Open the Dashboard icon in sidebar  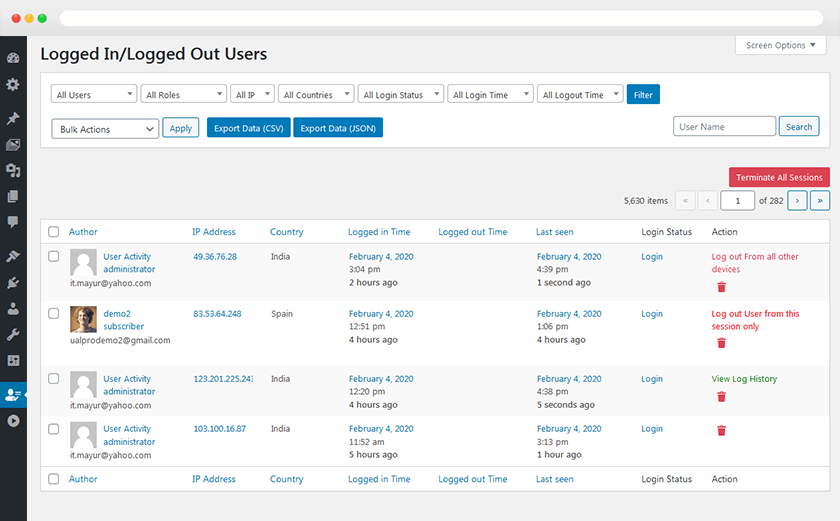(13, 58)
